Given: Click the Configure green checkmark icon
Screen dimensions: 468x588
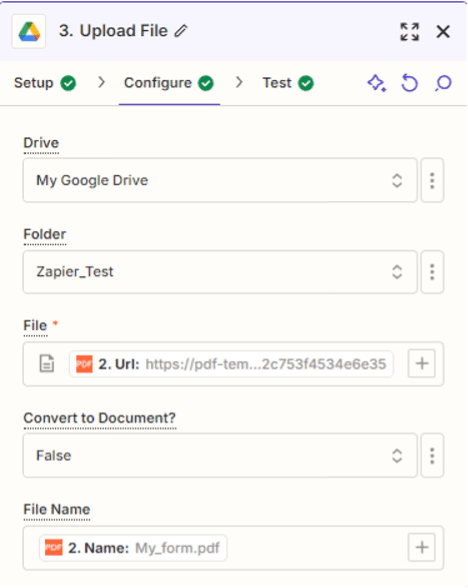Looking at the screenshot, I should coord(206,83).
